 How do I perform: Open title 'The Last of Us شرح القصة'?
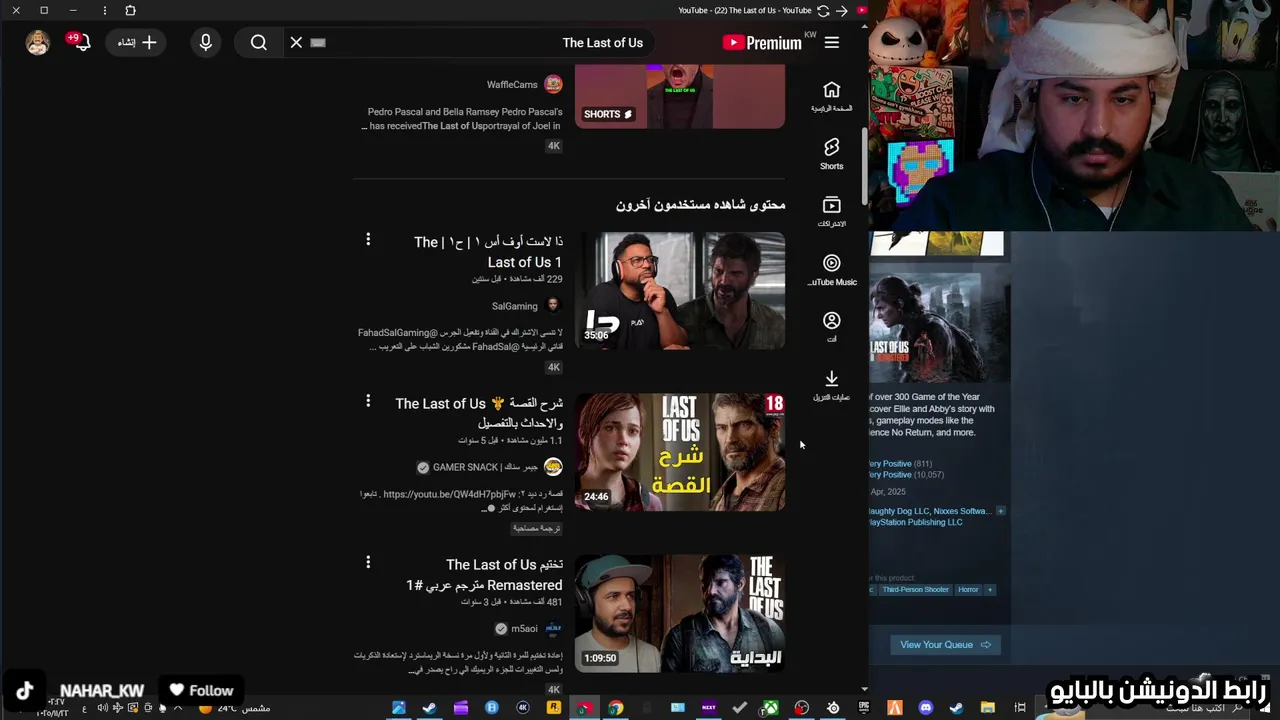pos(479,413)
